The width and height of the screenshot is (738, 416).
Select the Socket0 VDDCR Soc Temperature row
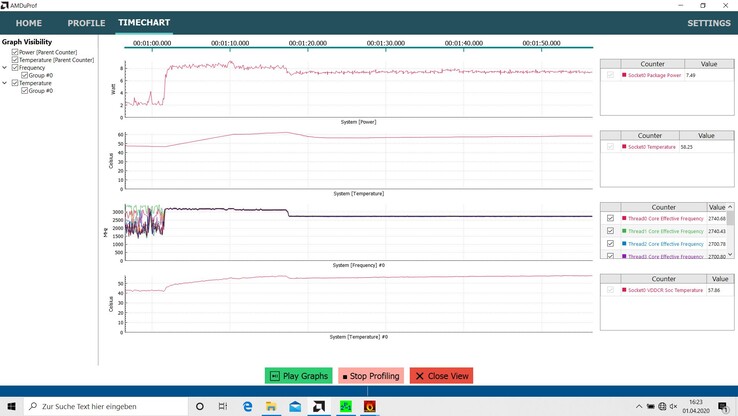[667, 290]
